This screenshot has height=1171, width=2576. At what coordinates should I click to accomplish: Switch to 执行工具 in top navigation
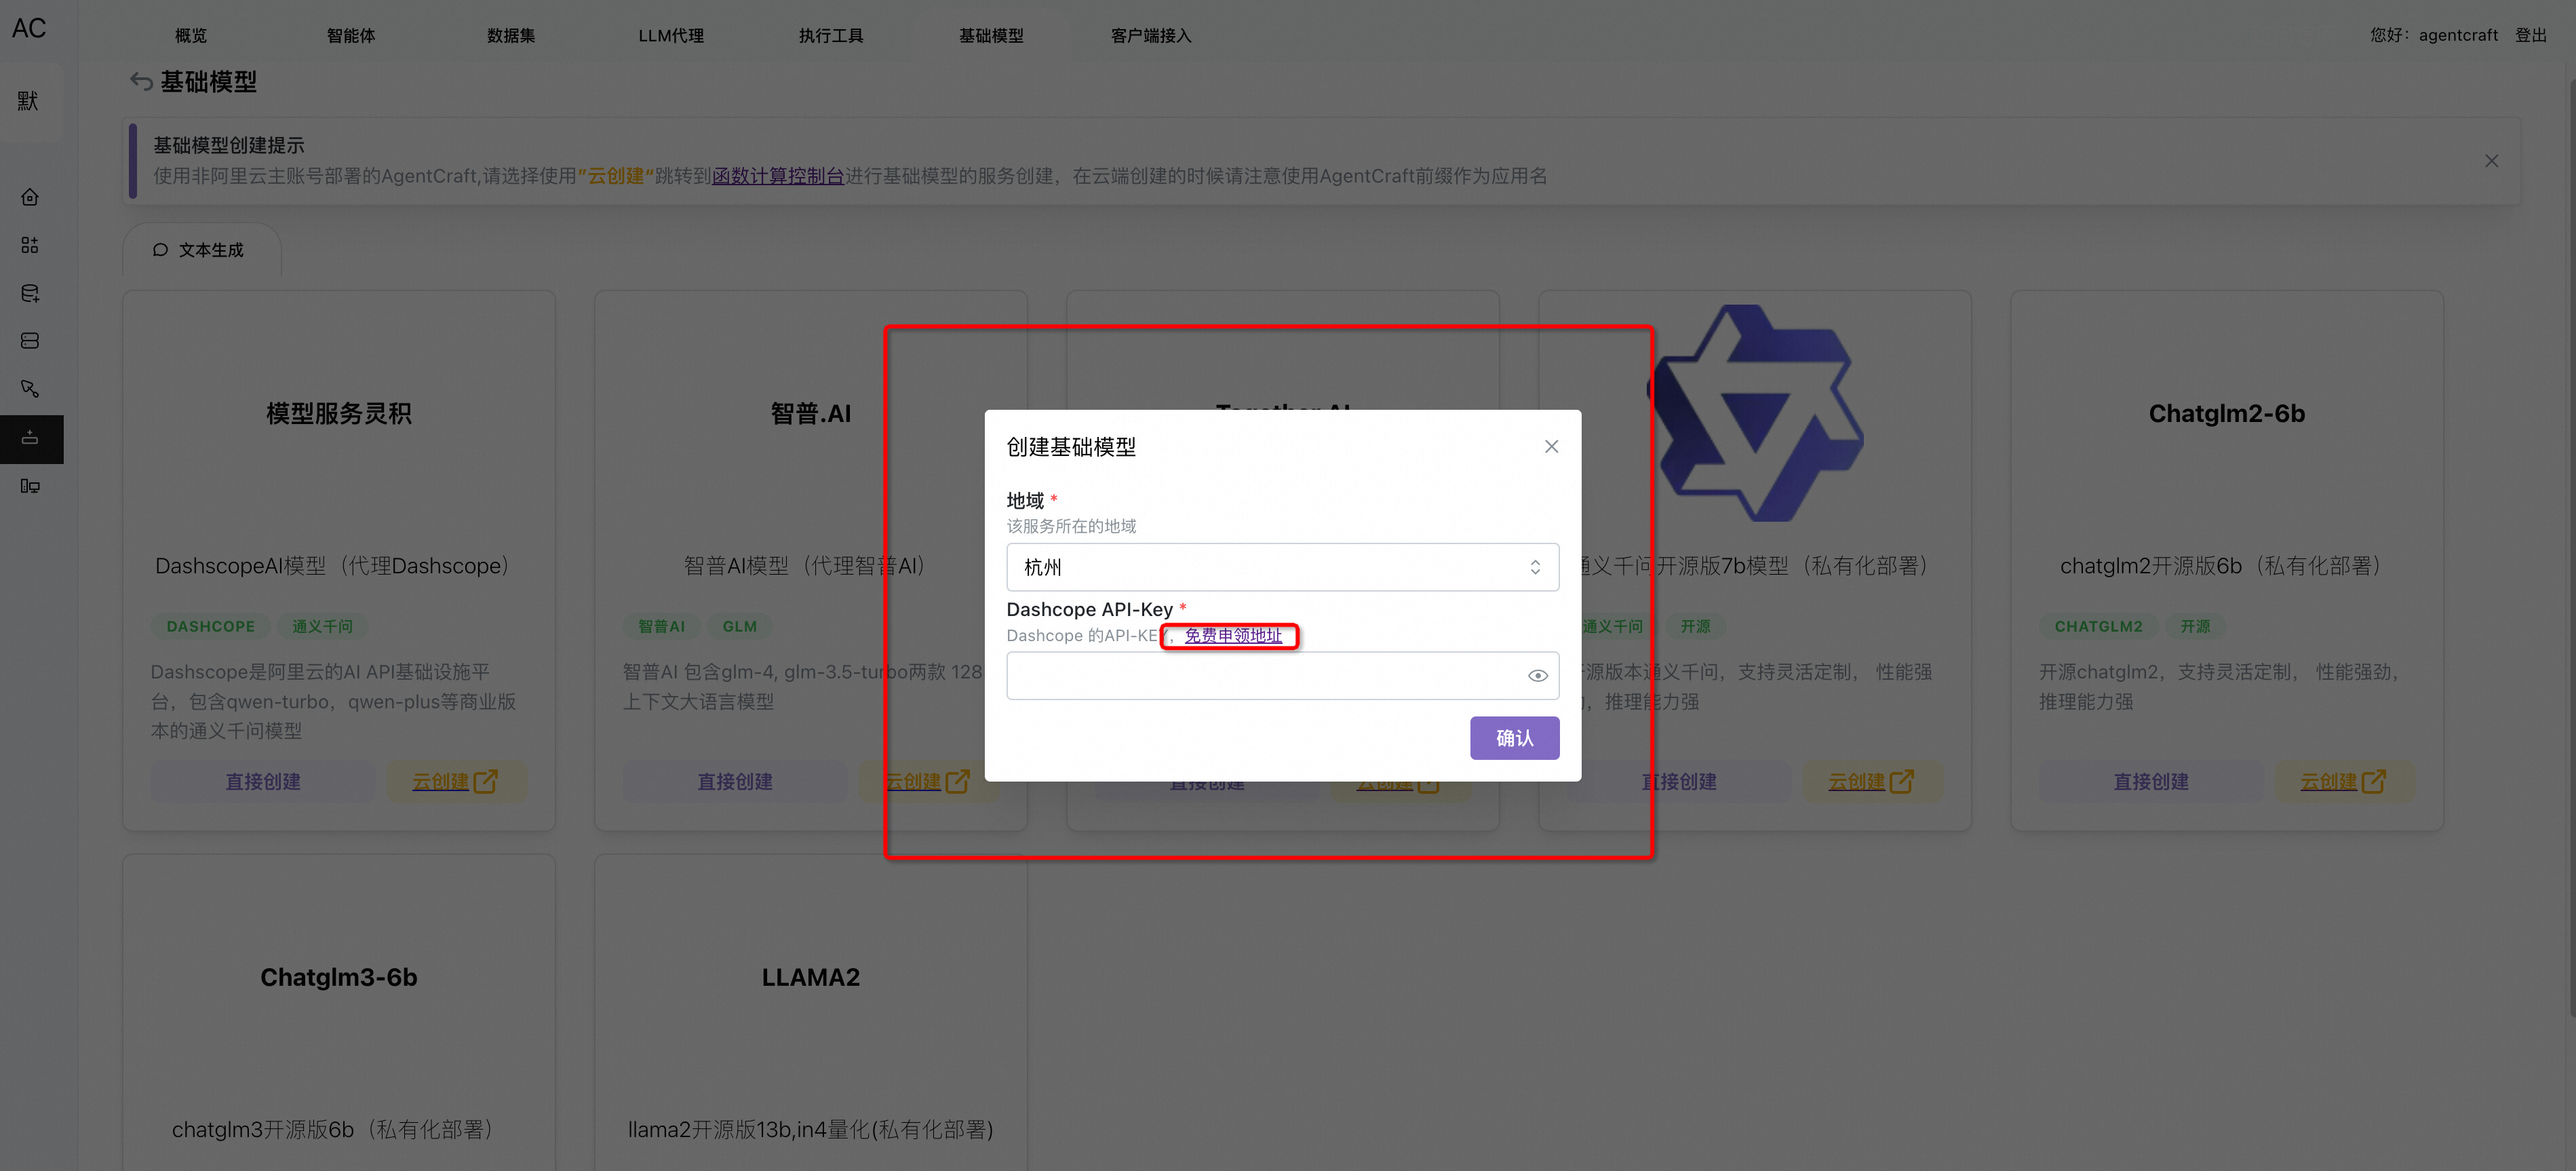coord(831,36)
